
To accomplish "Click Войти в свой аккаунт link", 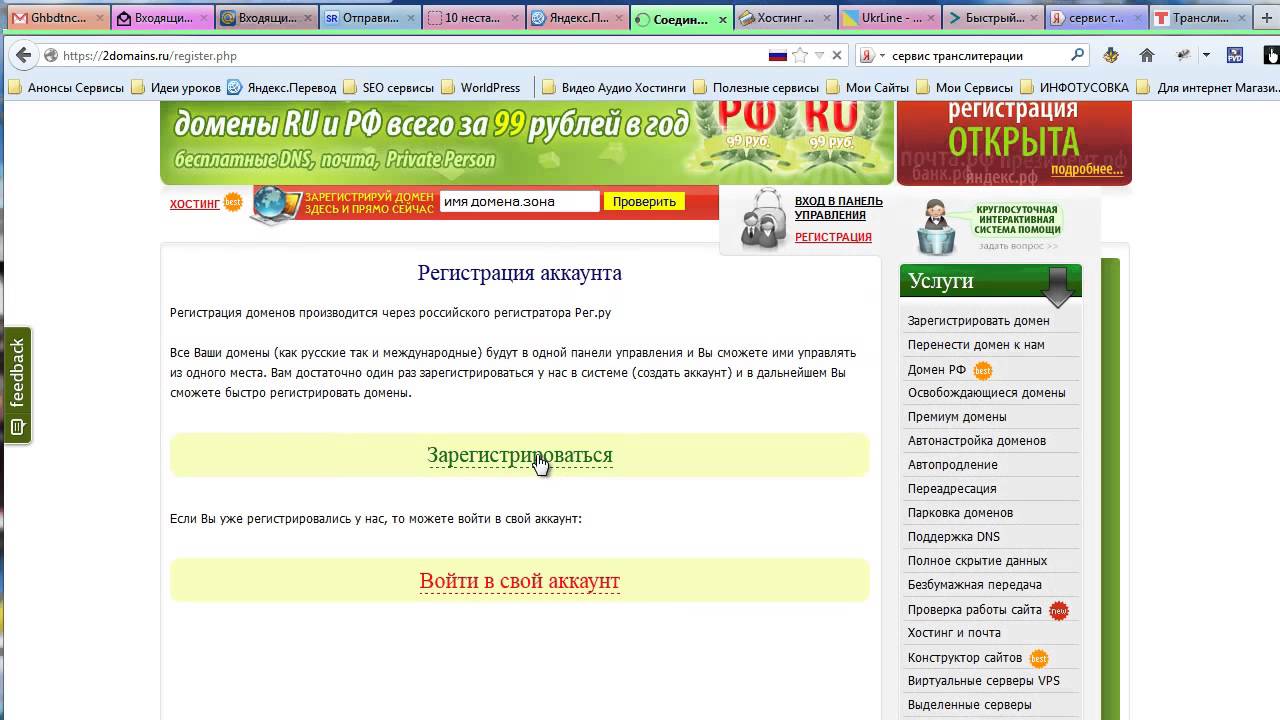I will [519, 581].
